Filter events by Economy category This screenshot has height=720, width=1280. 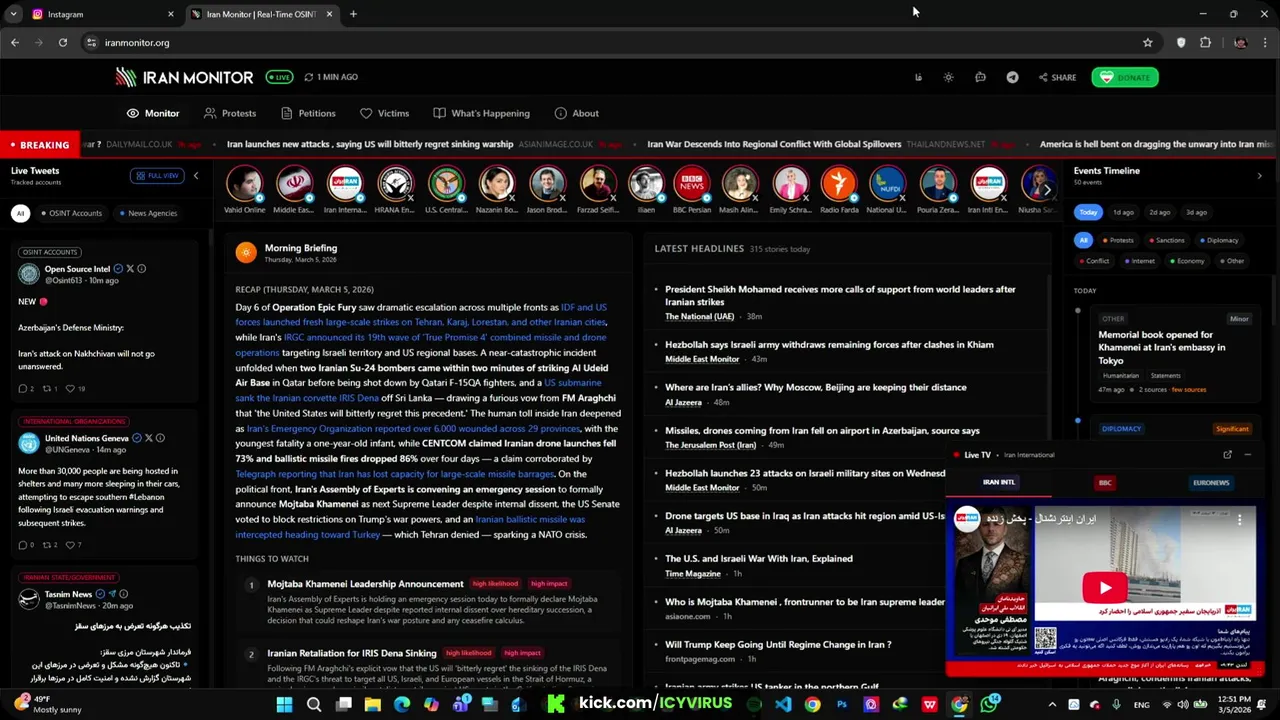pos(1186,261)
